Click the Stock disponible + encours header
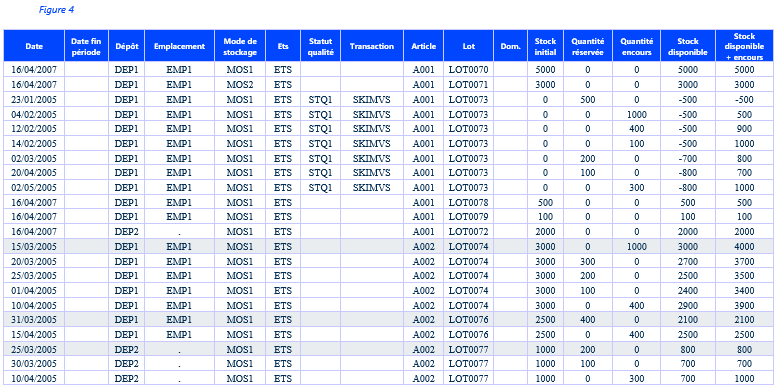 coord(744,46)
